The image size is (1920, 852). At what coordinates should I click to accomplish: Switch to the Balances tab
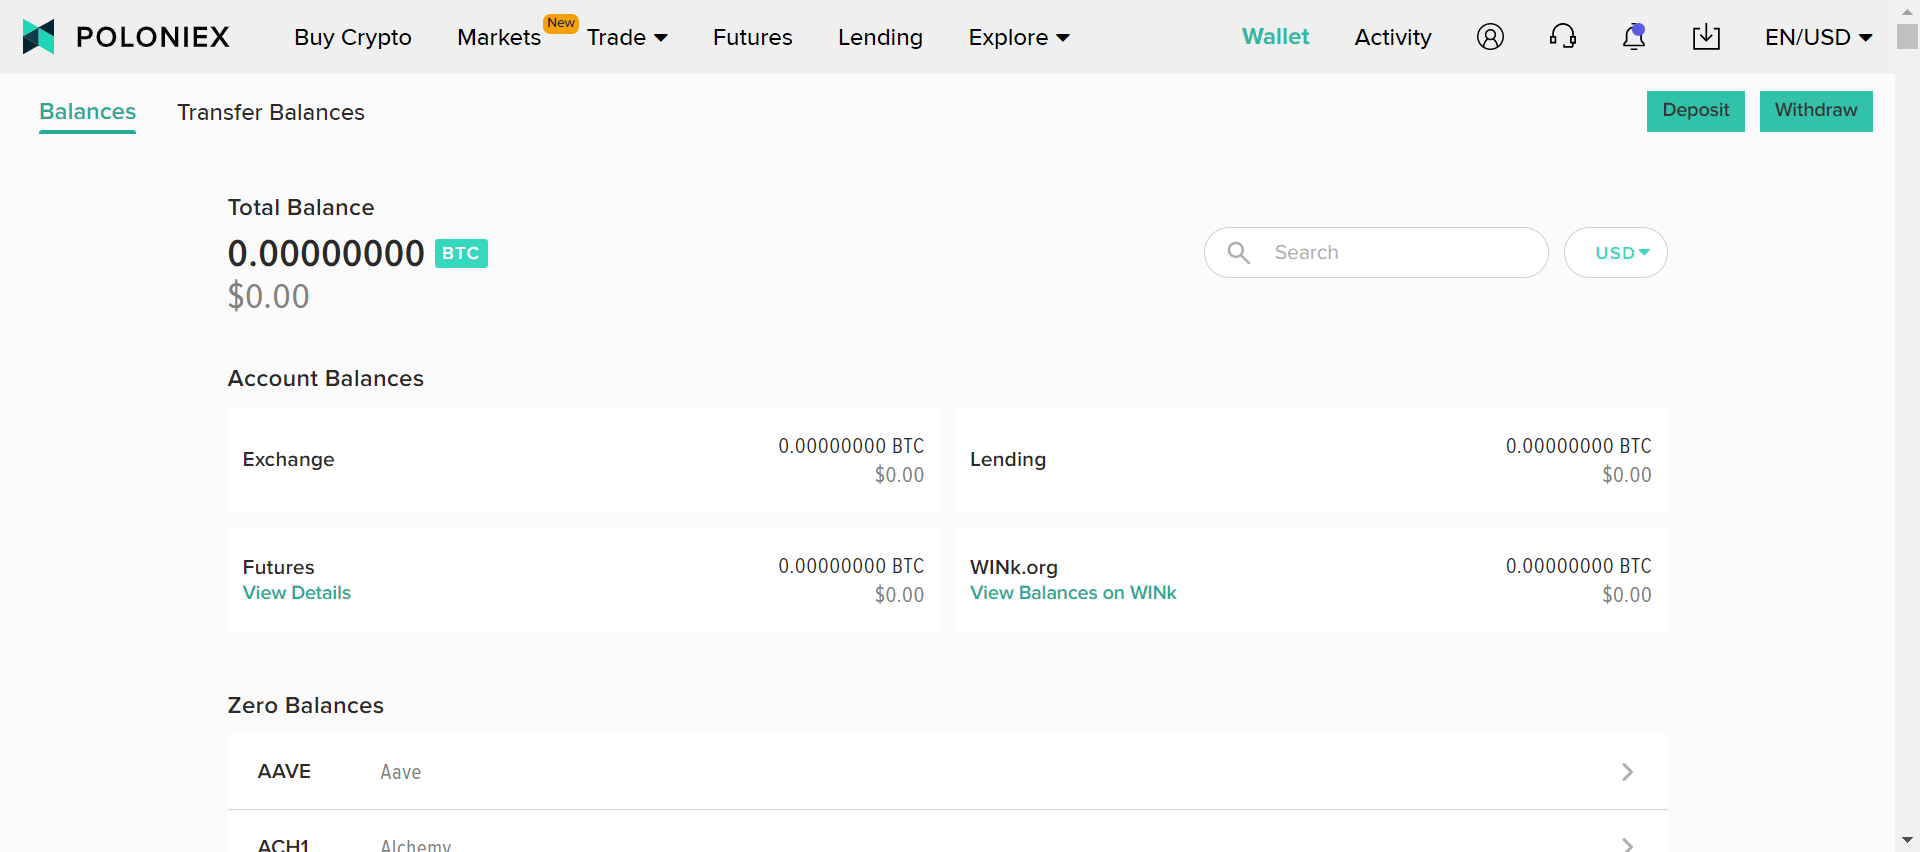(88, 112)
